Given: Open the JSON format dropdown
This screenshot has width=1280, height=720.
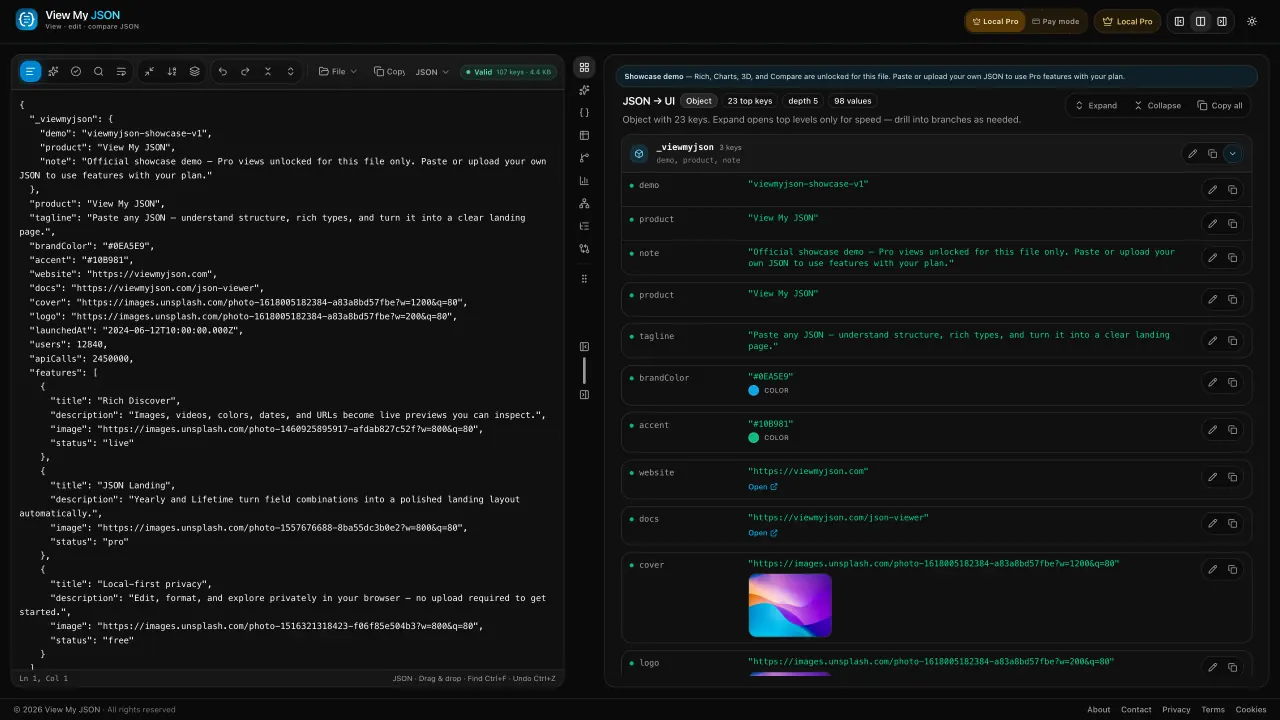Looking at the screenshot, I should click(432, 72).
